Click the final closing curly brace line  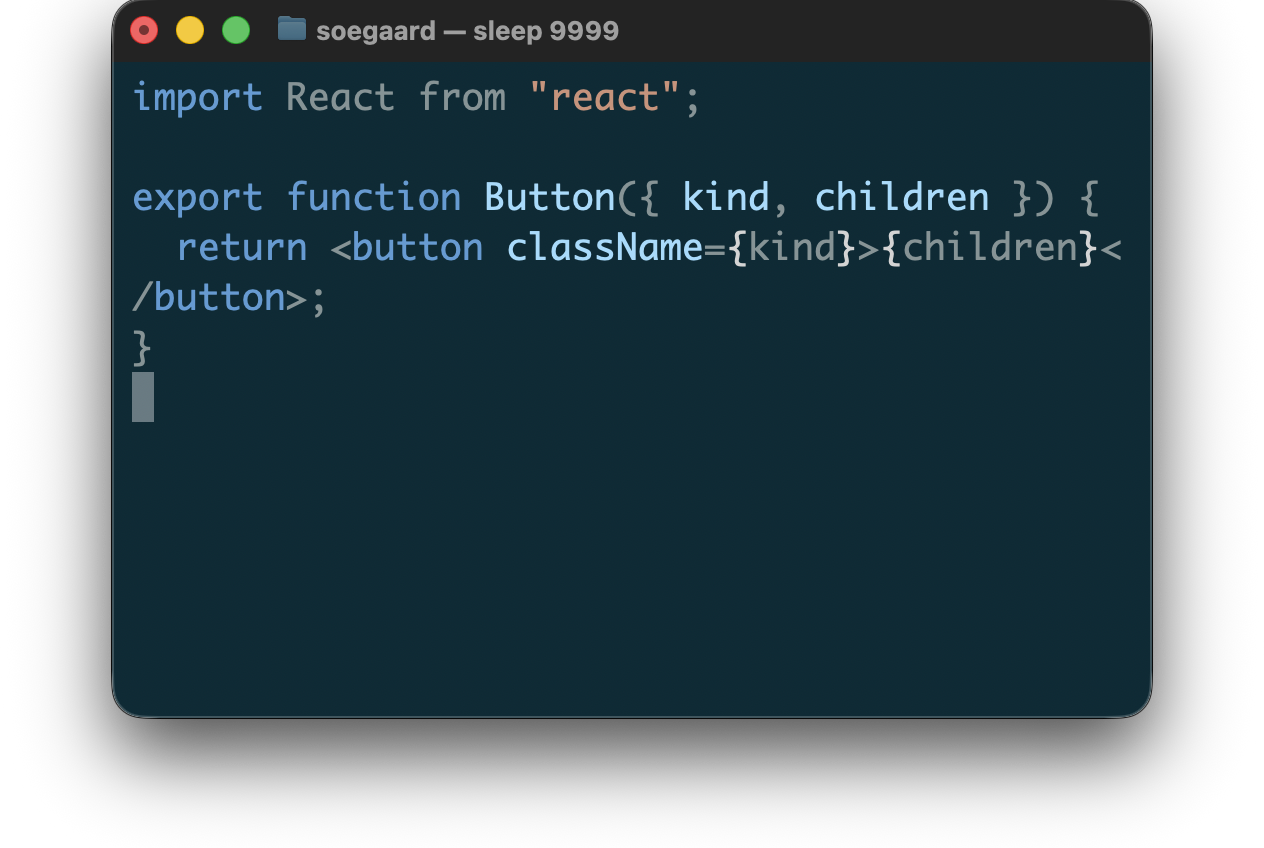click(142, 347)
